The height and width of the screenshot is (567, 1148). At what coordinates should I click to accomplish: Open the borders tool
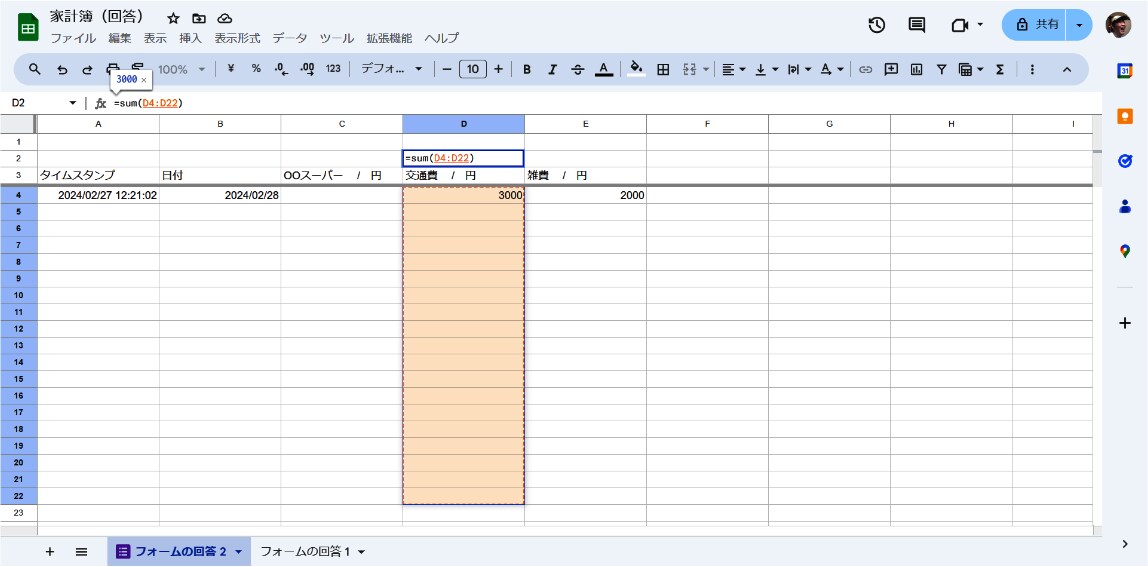pyautogui.click(x=663, y=70)
